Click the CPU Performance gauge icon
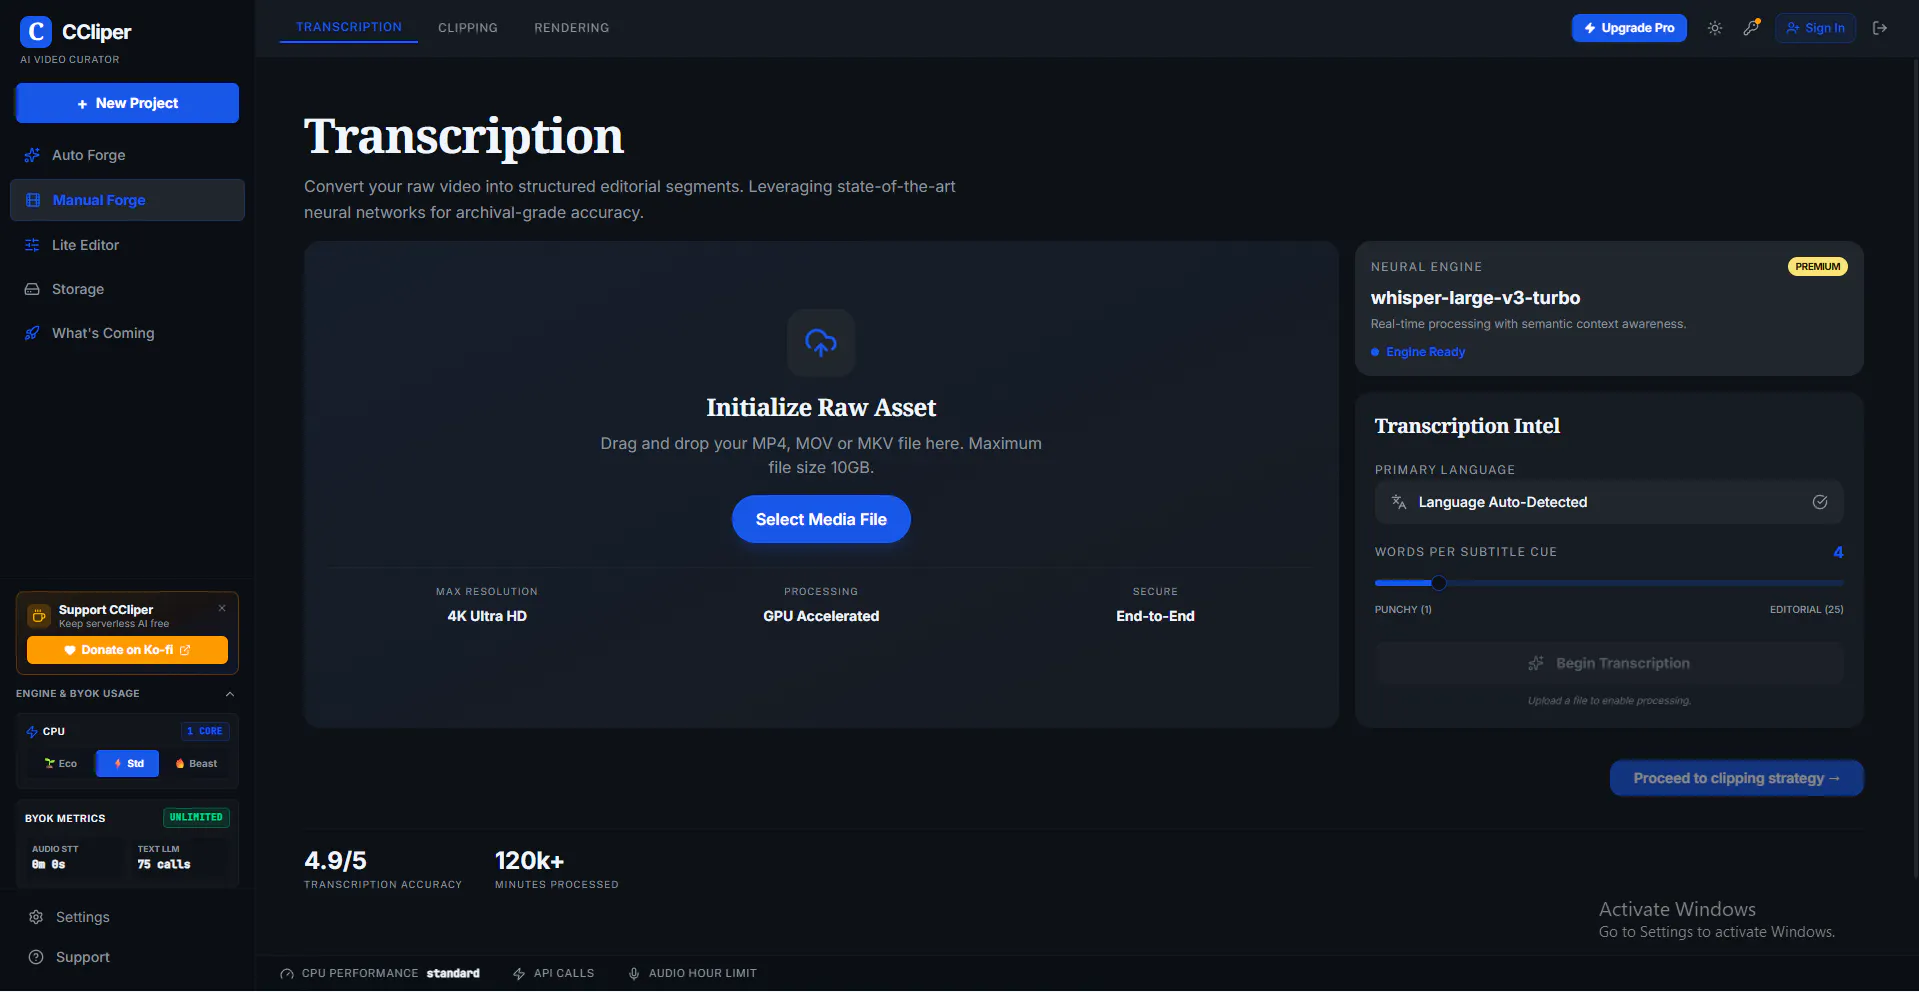The width and height of the screenshot is (1919, 992). coord(287,974)
